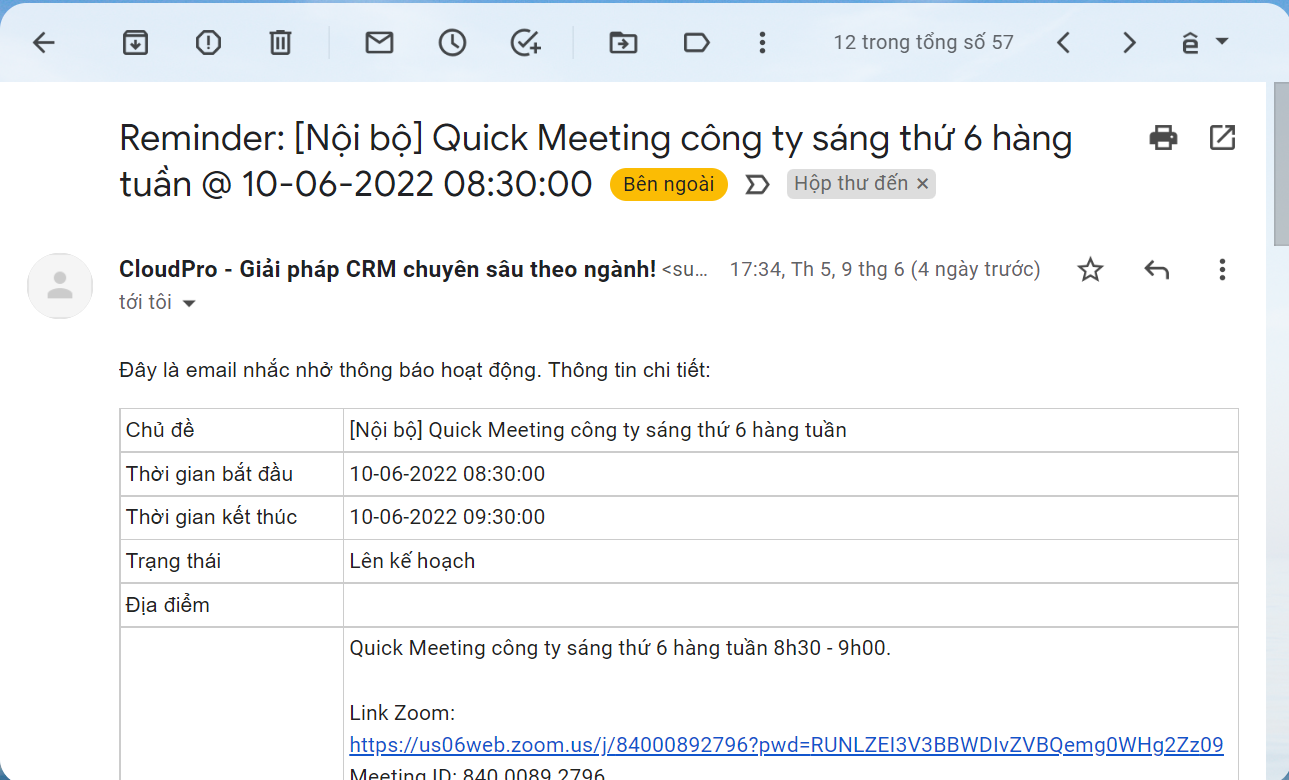
Task: Snooze this email
Action: point(452,42)
